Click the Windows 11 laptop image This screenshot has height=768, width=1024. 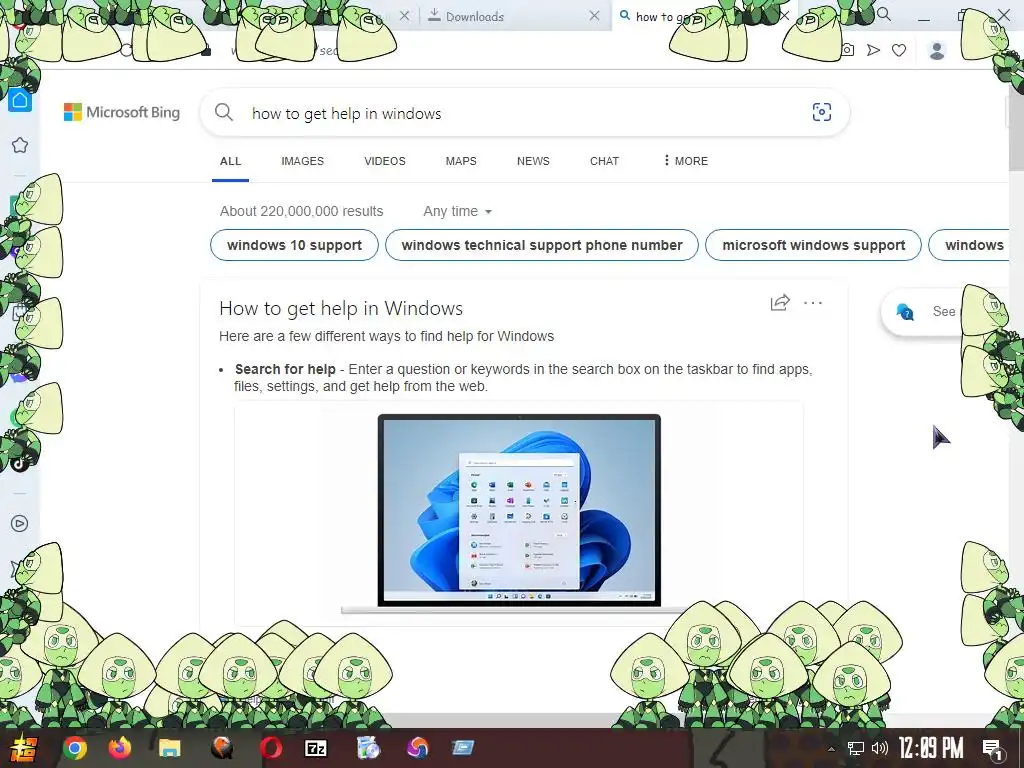(519, 514)
